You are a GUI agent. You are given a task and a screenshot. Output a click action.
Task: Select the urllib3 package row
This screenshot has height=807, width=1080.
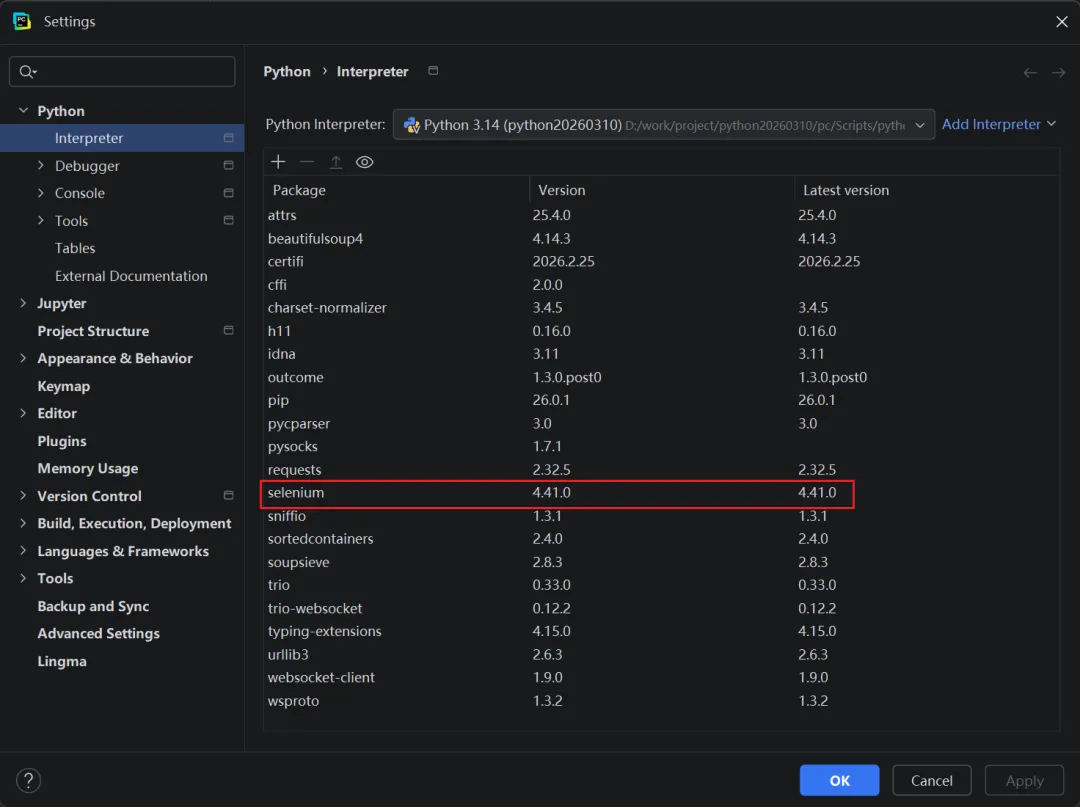[661, 654]
